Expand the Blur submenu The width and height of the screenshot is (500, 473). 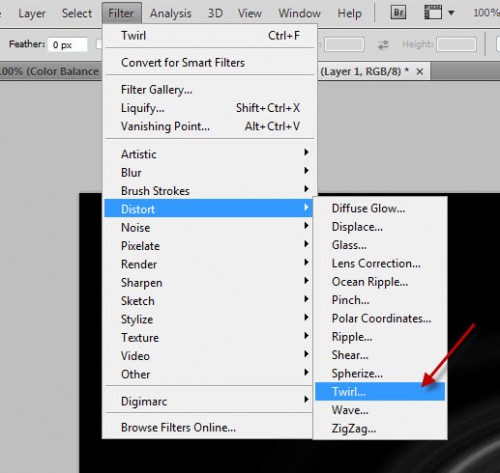[x=209, y=172]
